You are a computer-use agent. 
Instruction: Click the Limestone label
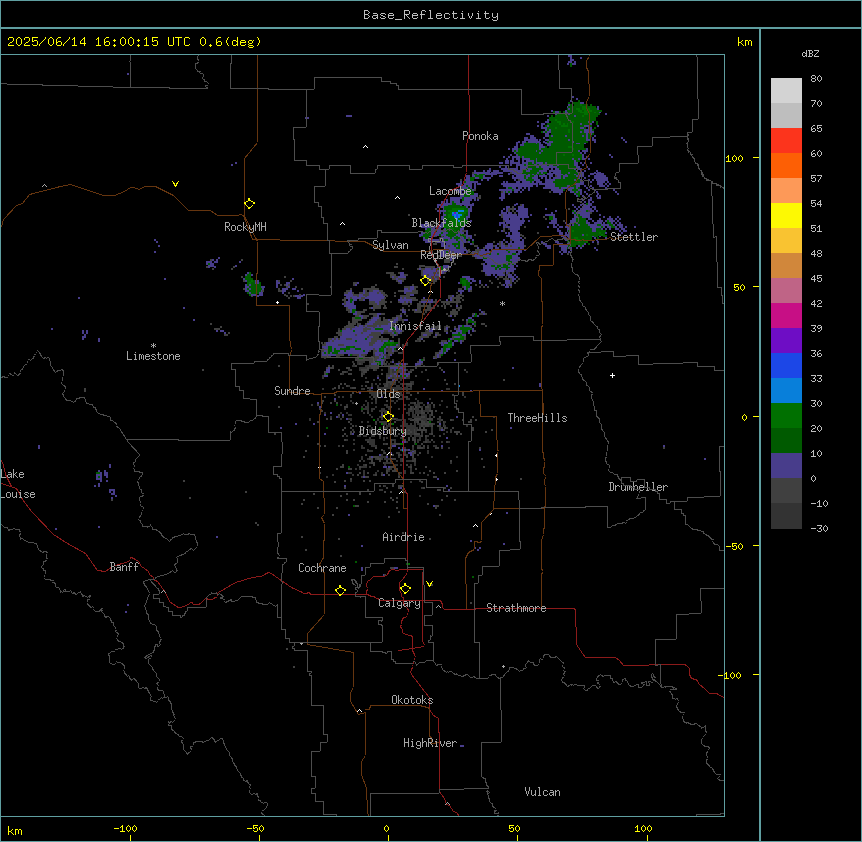click(153, 356)
